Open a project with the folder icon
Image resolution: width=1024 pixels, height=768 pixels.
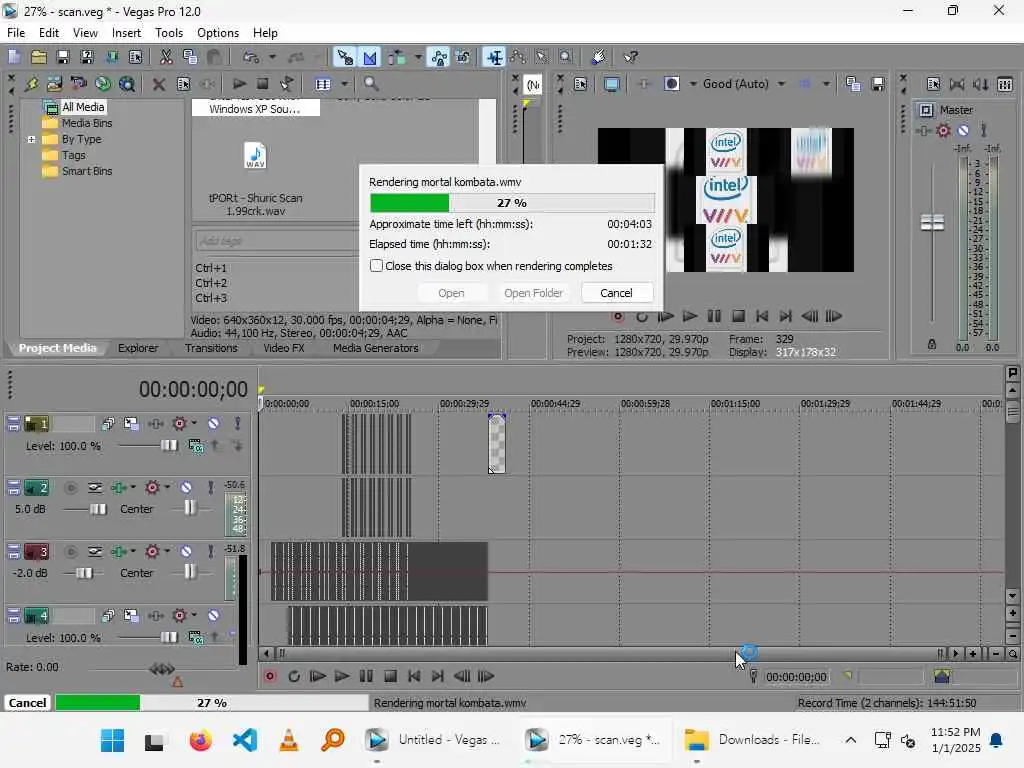pos(39,57)
